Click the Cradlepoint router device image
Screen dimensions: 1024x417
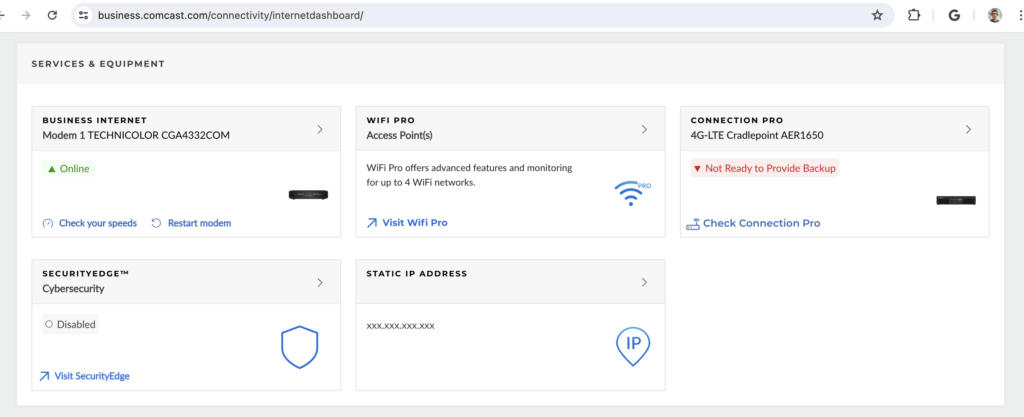click(956, 200)
